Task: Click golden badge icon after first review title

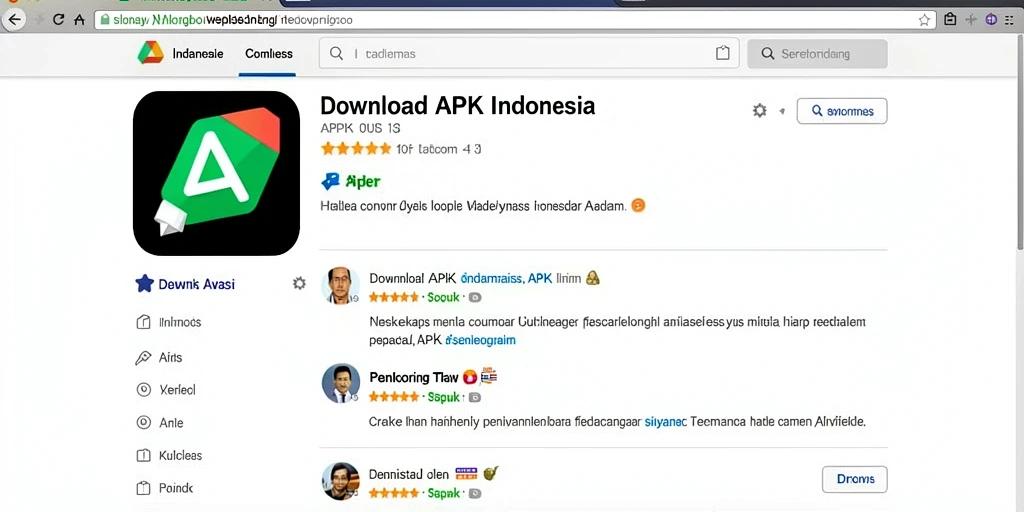Action: click(593, 278)
